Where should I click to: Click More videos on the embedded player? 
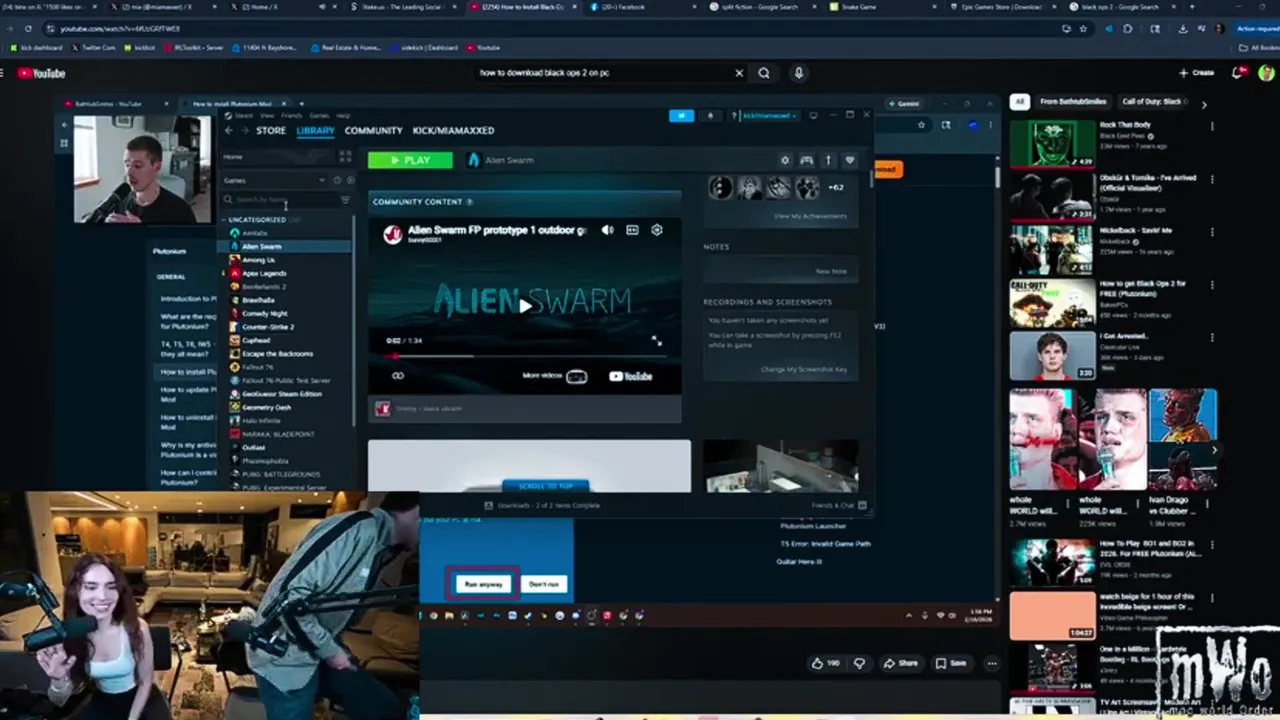(555, 376)
